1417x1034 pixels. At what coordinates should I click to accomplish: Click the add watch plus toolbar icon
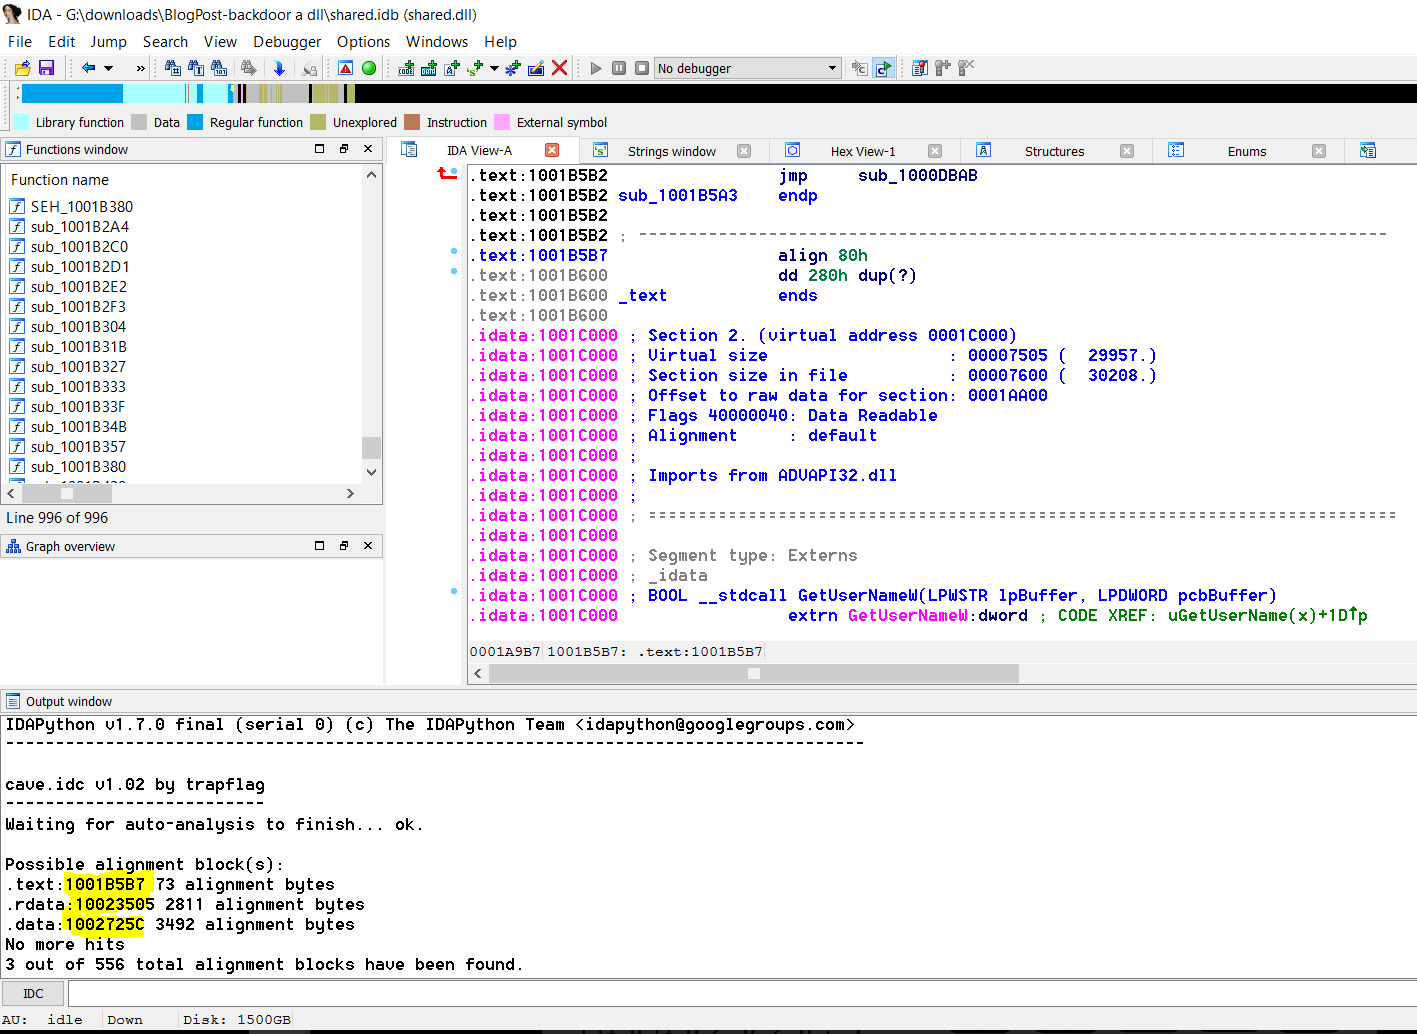[942, 68]
